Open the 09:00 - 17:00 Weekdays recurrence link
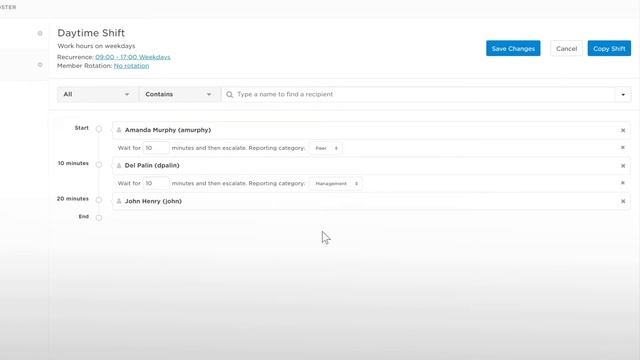This screenshot has height=360, width=640. (133, 57)
